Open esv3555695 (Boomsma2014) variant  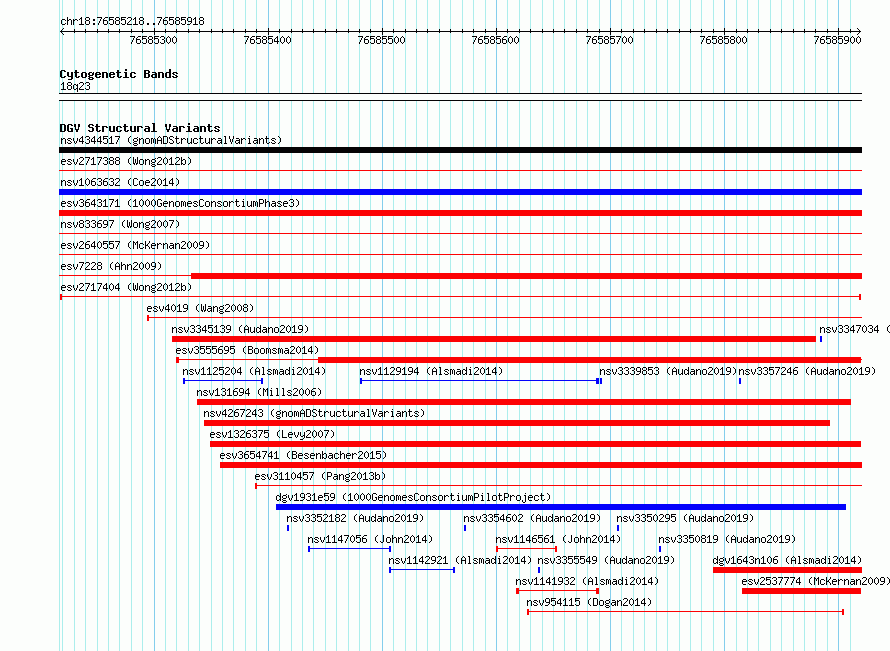pos(247,350)
